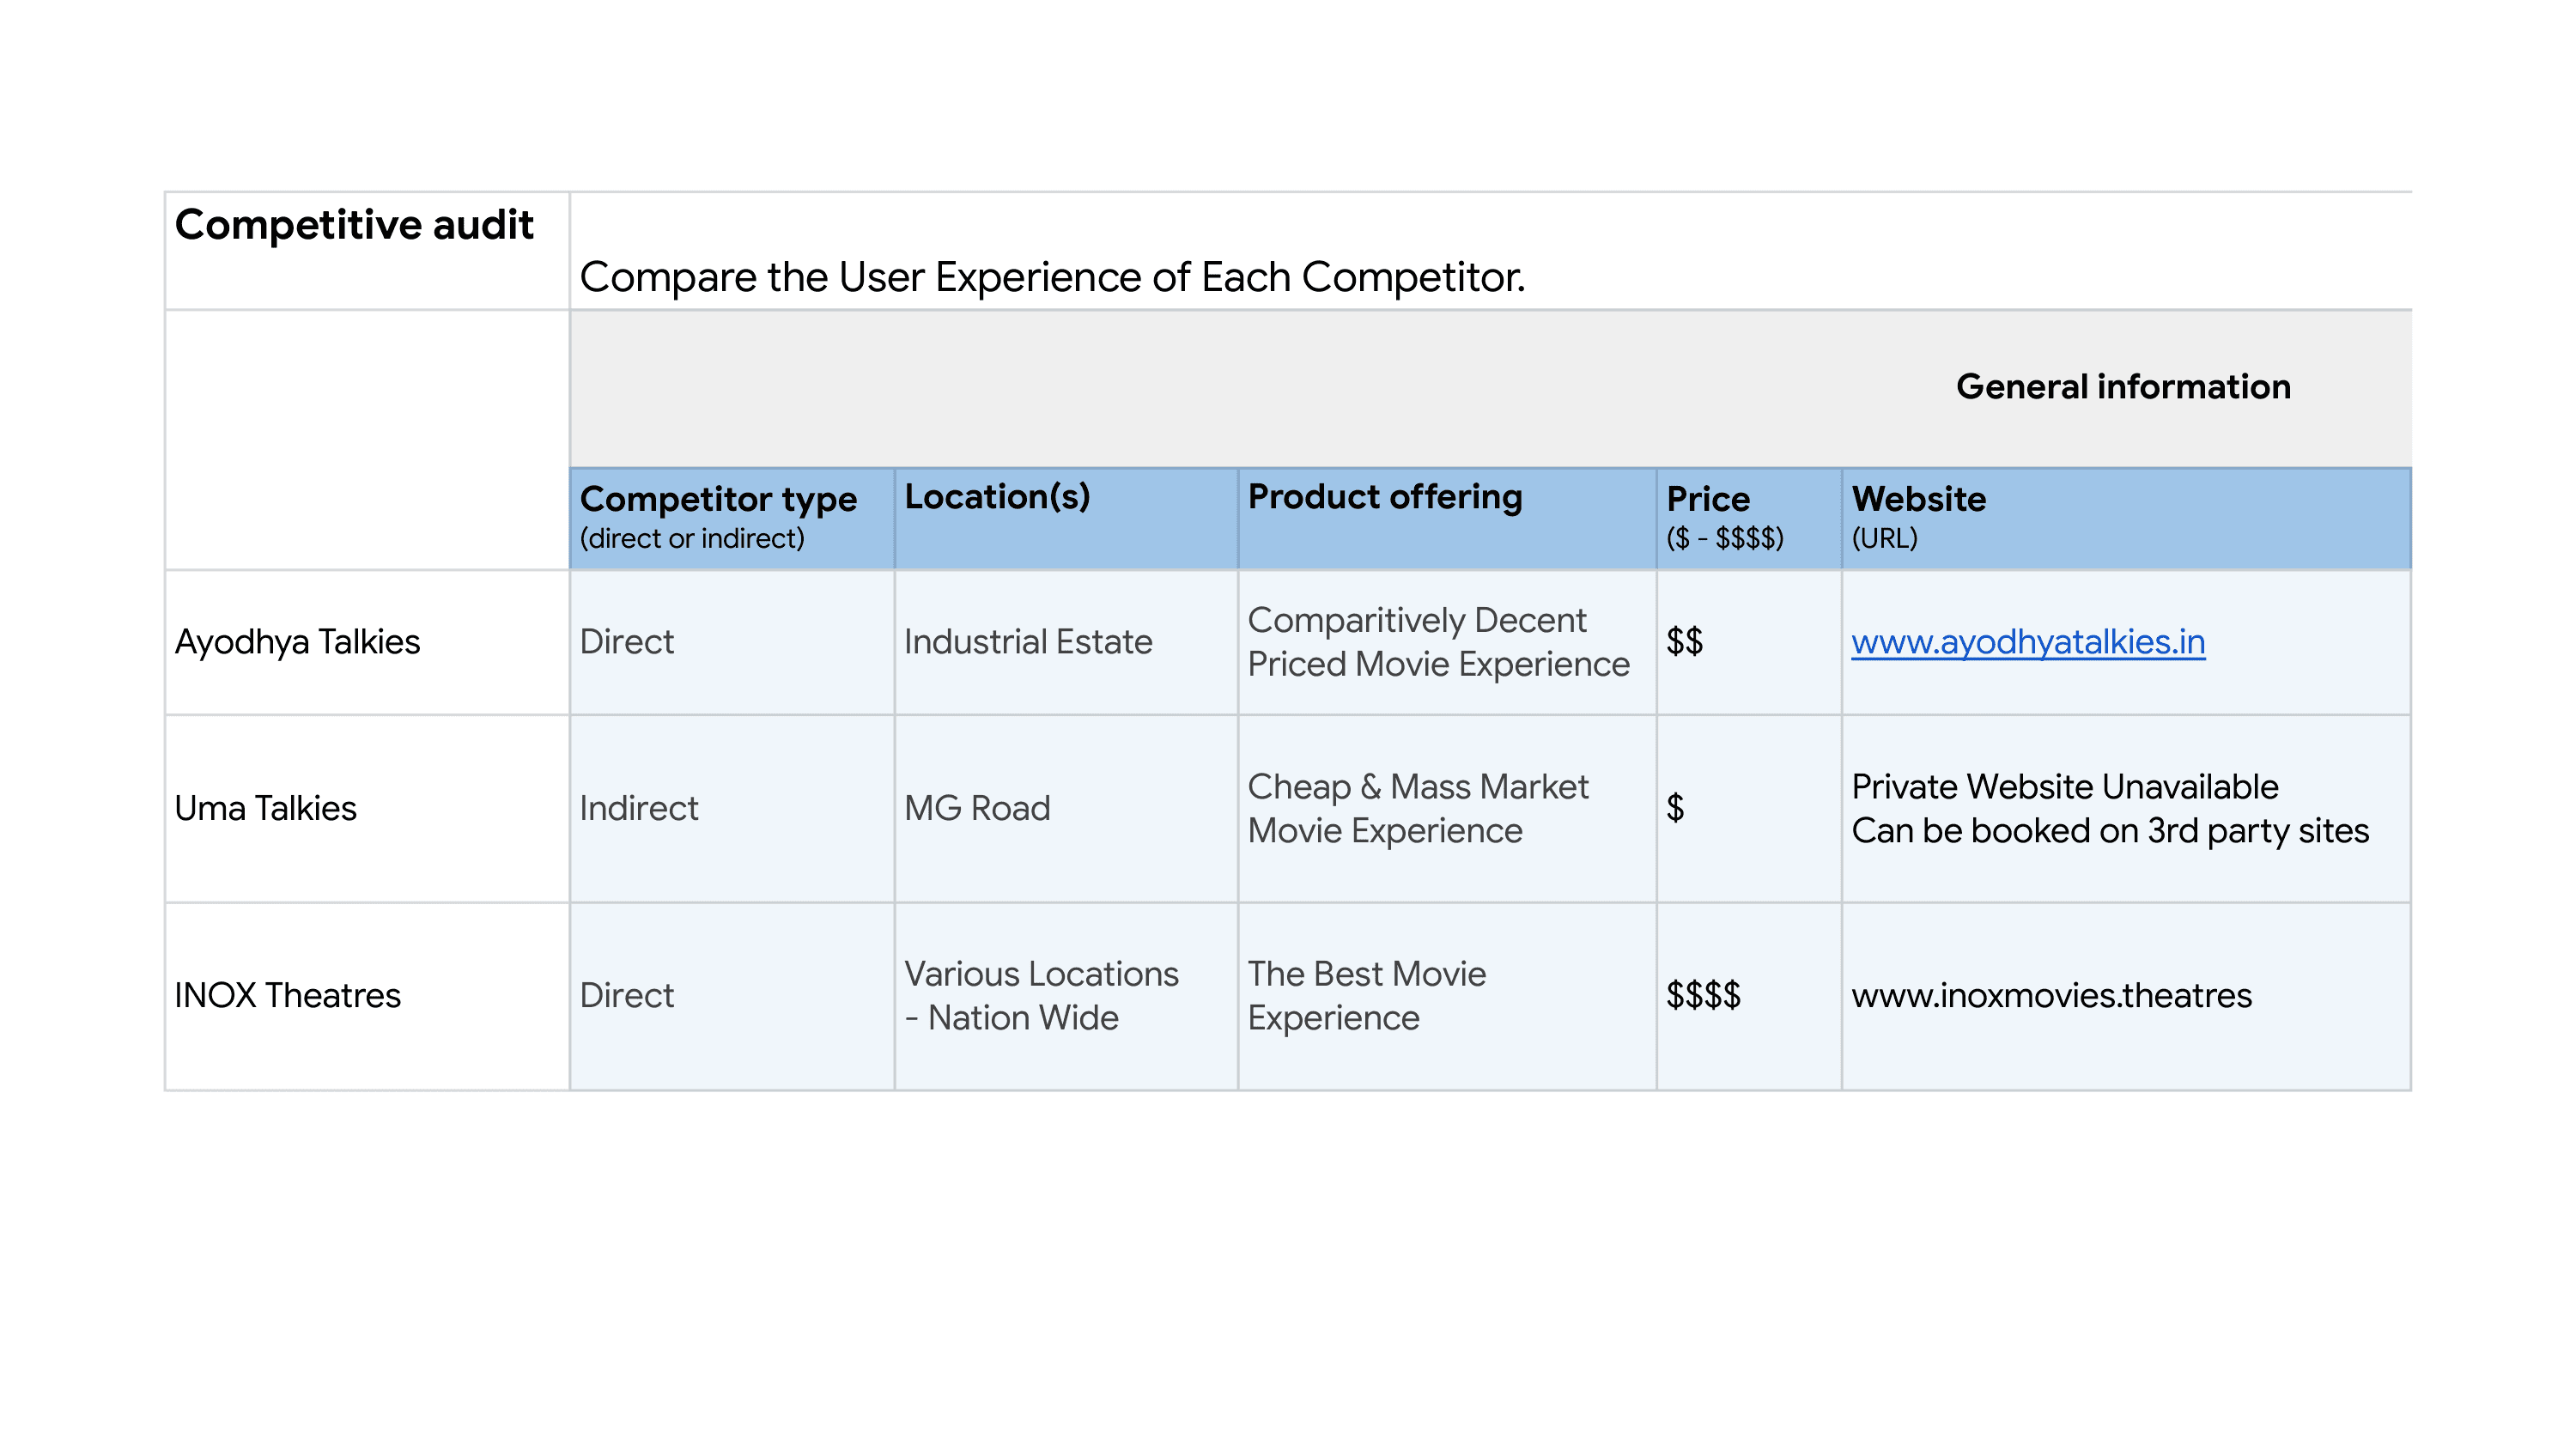Click the Indirect cell for Uma Talkies
The image size is (2576, 1445).
(x=640, y=808)
